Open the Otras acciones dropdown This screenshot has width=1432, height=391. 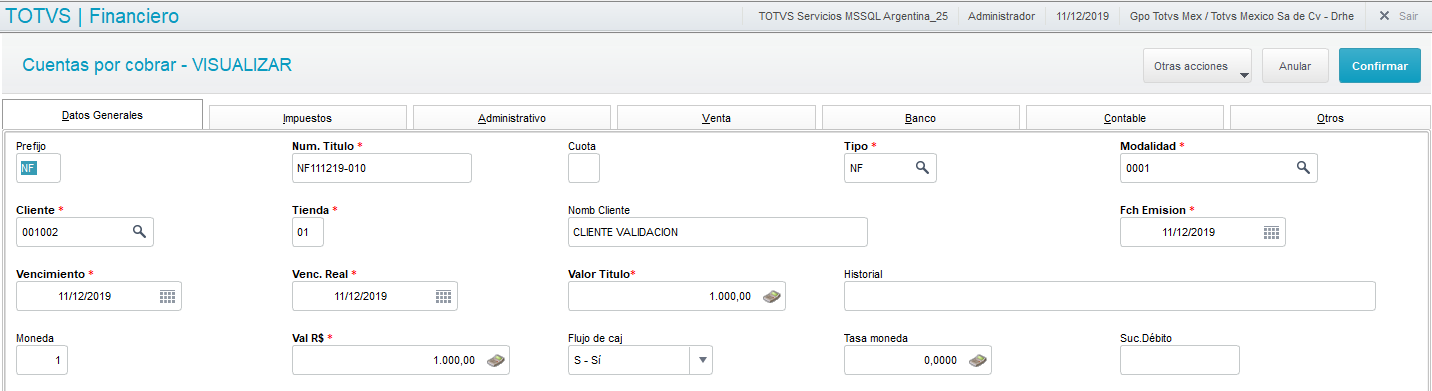(x=1198, y=66)
